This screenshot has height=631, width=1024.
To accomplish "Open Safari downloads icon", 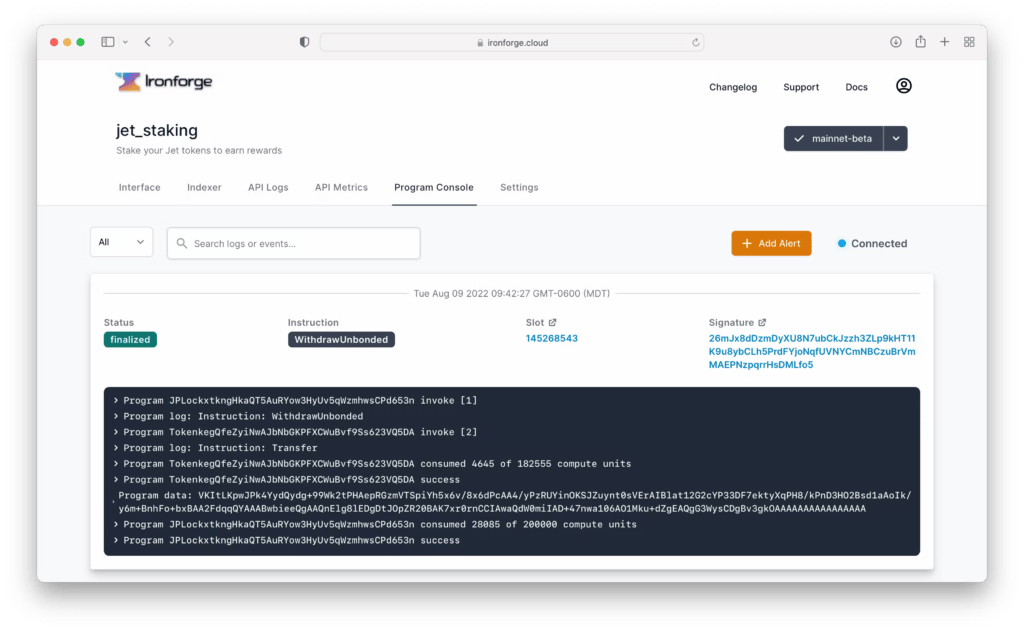I will (895, 42).
